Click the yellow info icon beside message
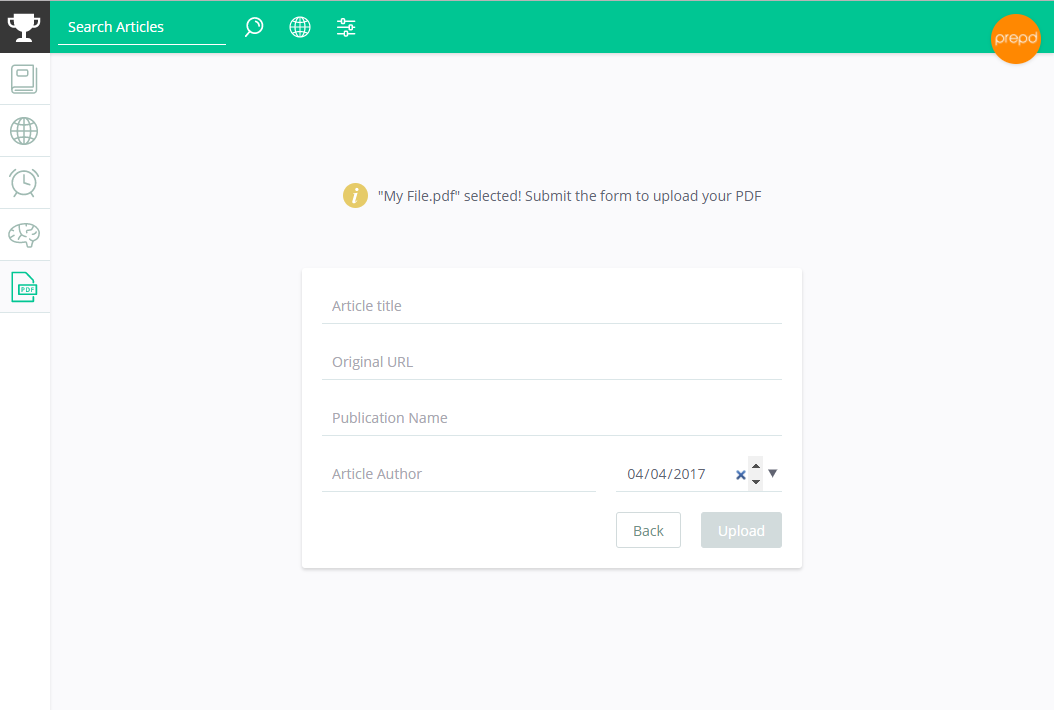 click(x=355, y=196)
